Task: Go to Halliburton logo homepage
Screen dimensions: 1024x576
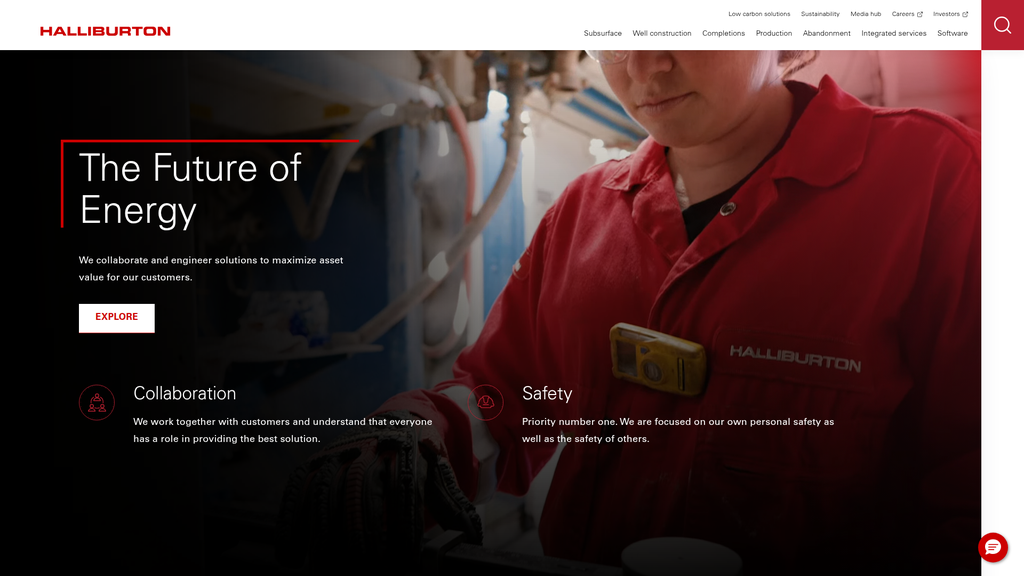Action: [105, 31]
